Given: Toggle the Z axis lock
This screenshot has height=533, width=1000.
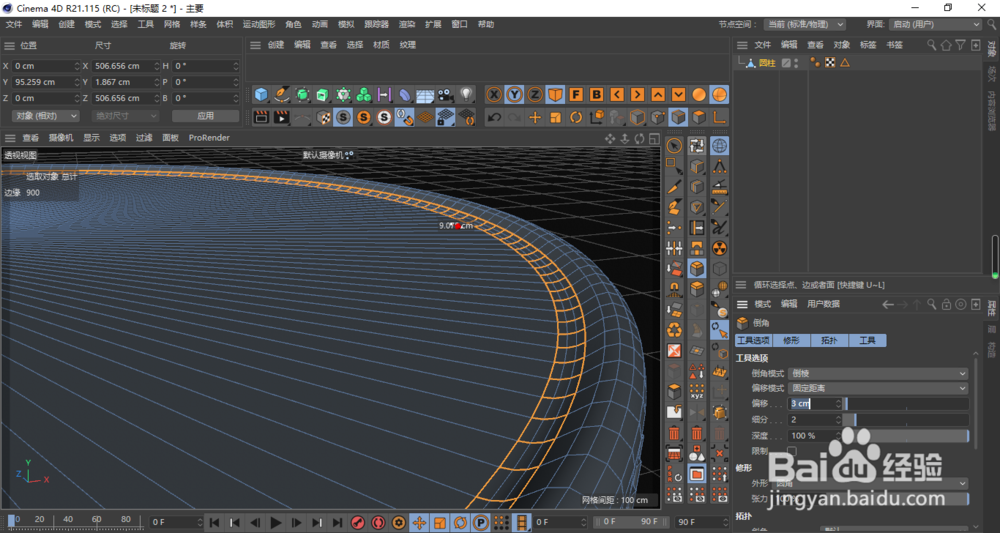Looking at the screenshot, I should [535, 95].
